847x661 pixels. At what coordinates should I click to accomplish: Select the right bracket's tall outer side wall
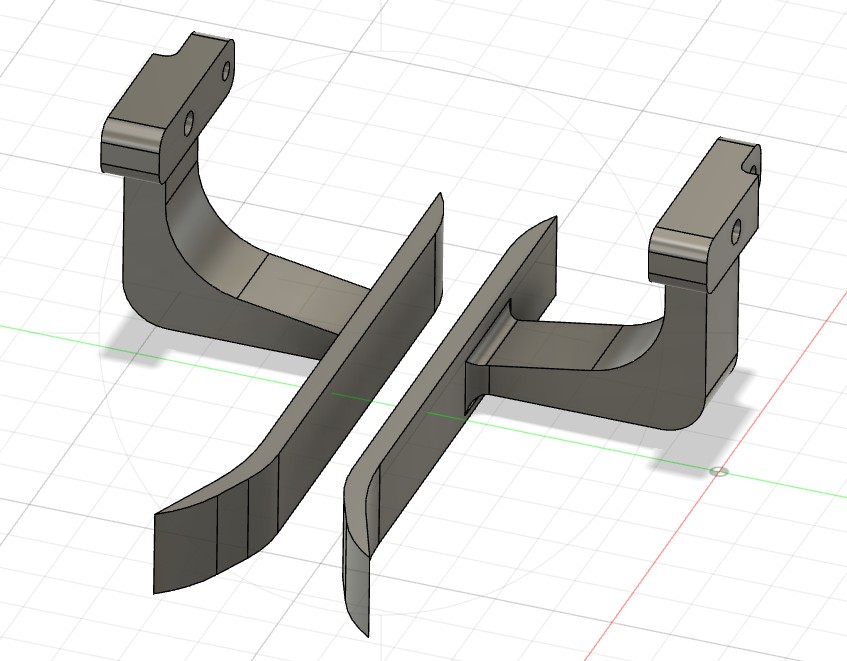725,330
